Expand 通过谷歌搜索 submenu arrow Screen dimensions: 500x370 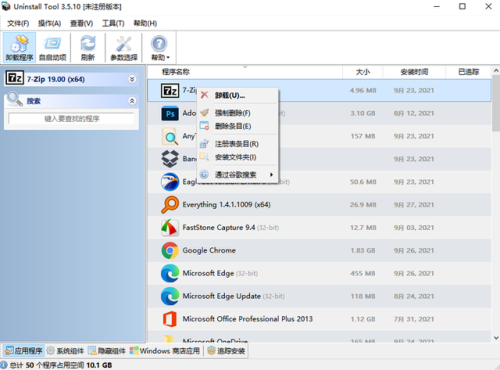tap(271, 175)
